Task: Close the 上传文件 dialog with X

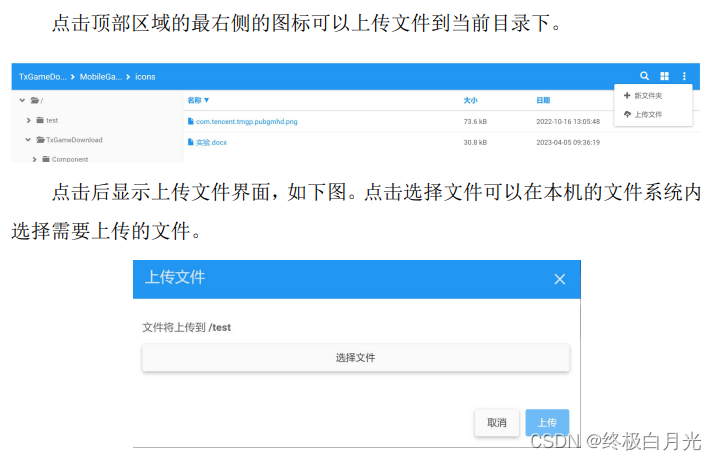Action: (x=560, y=279)
